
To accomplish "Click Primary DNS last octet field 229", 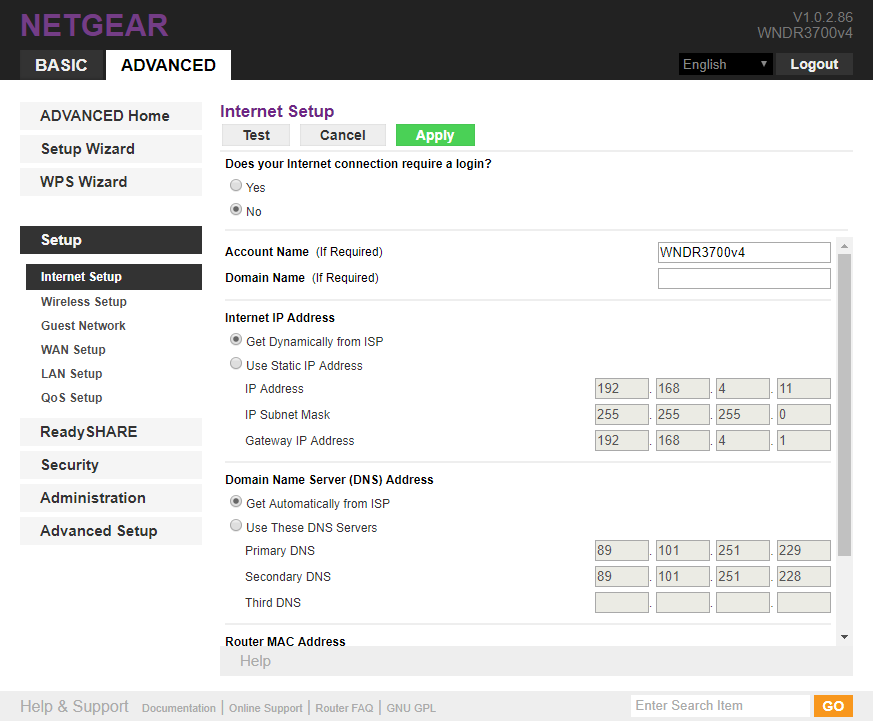I will pos(803,551).
